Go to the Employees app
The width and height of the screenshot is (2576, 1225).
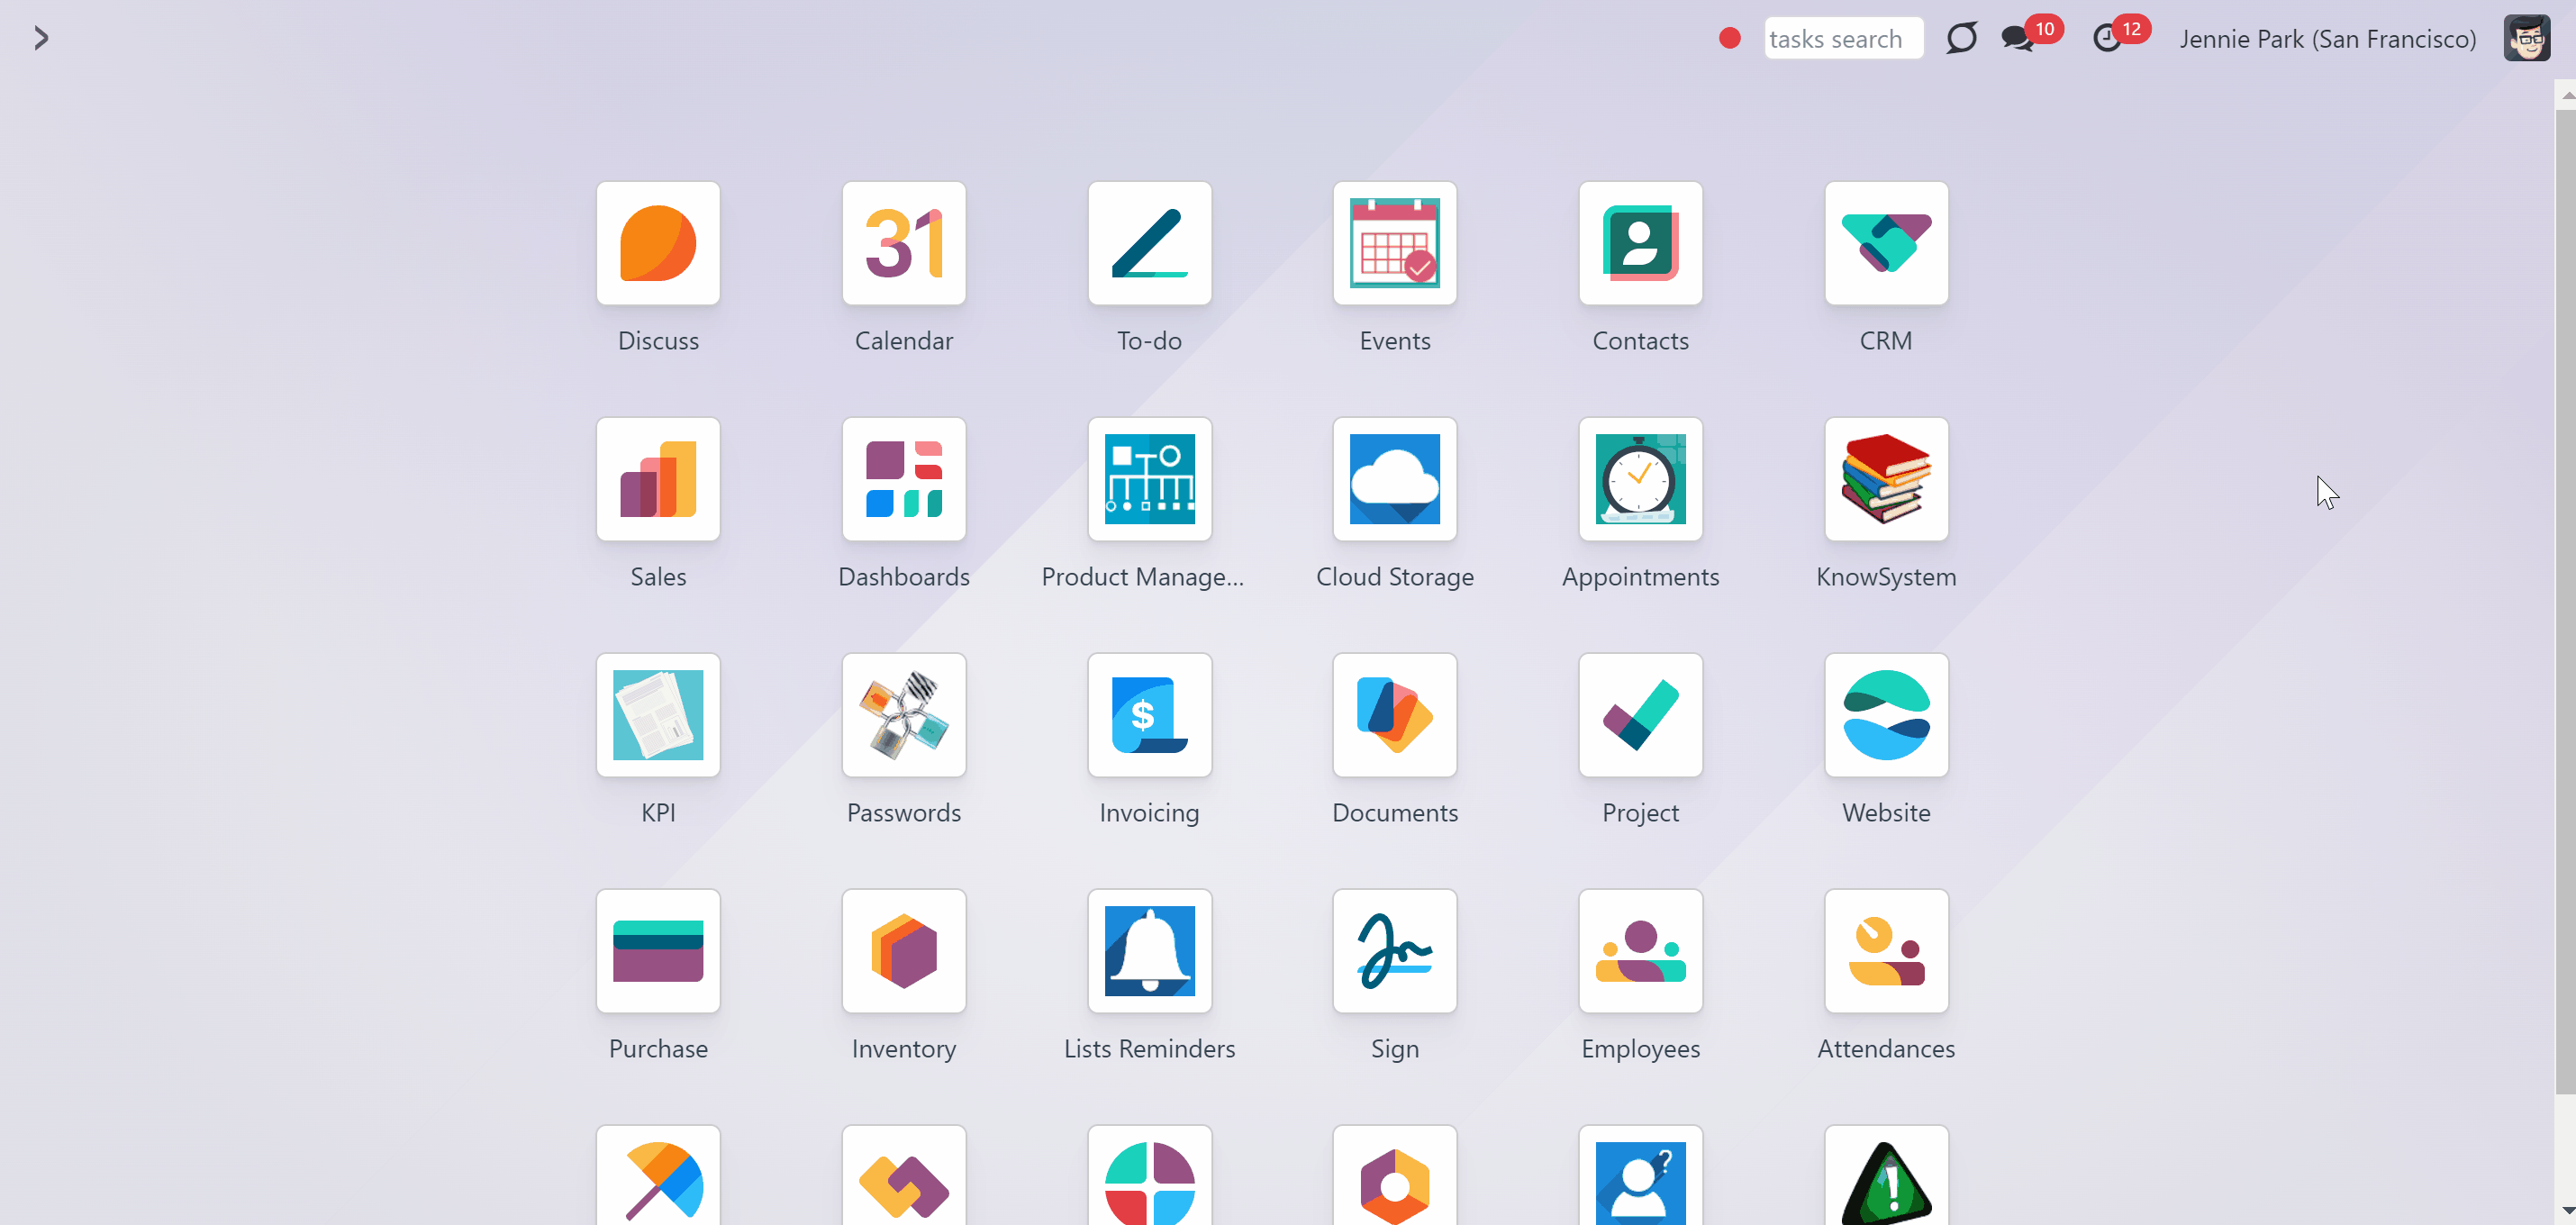pyautogui.click(x=1641, y=951)
